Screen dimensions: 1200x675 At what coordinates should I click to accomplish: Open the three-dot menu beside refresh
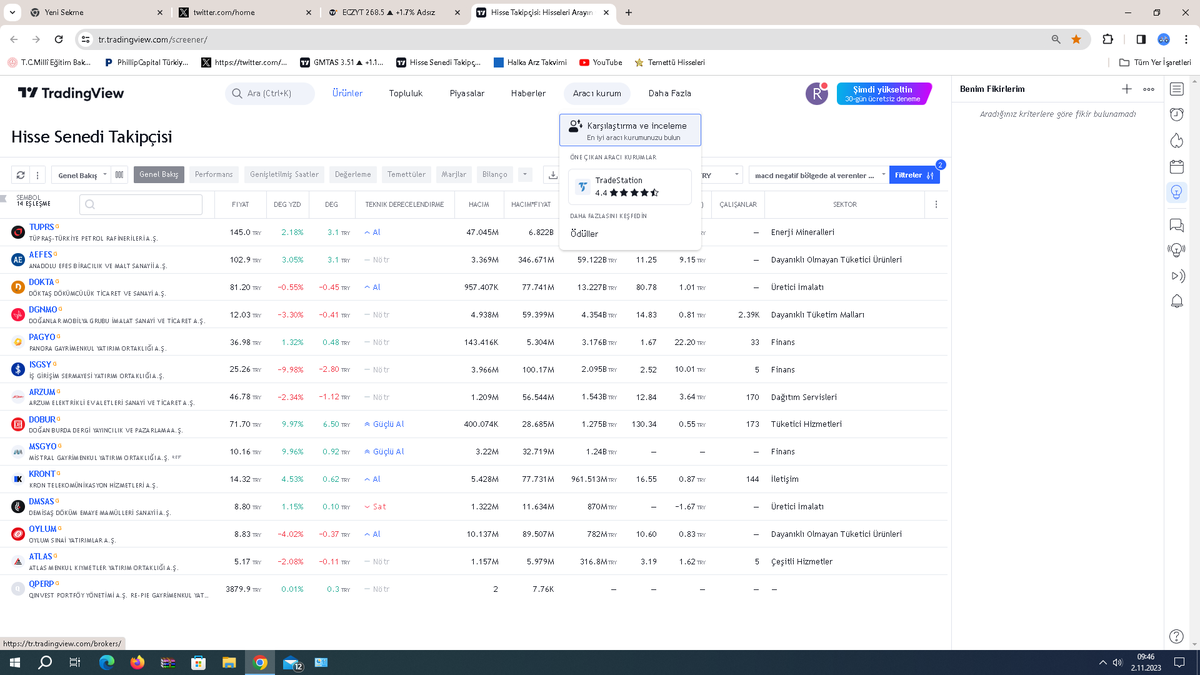coord(37,174)
